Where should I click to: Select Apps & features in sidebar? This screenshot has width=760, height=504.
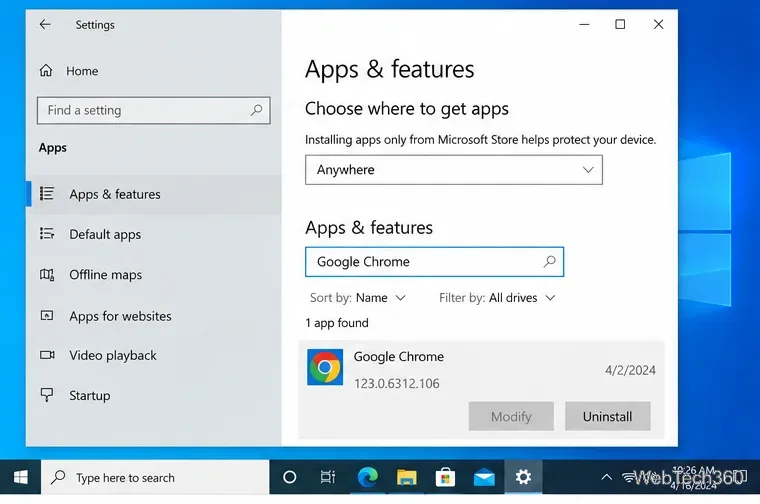154,194
